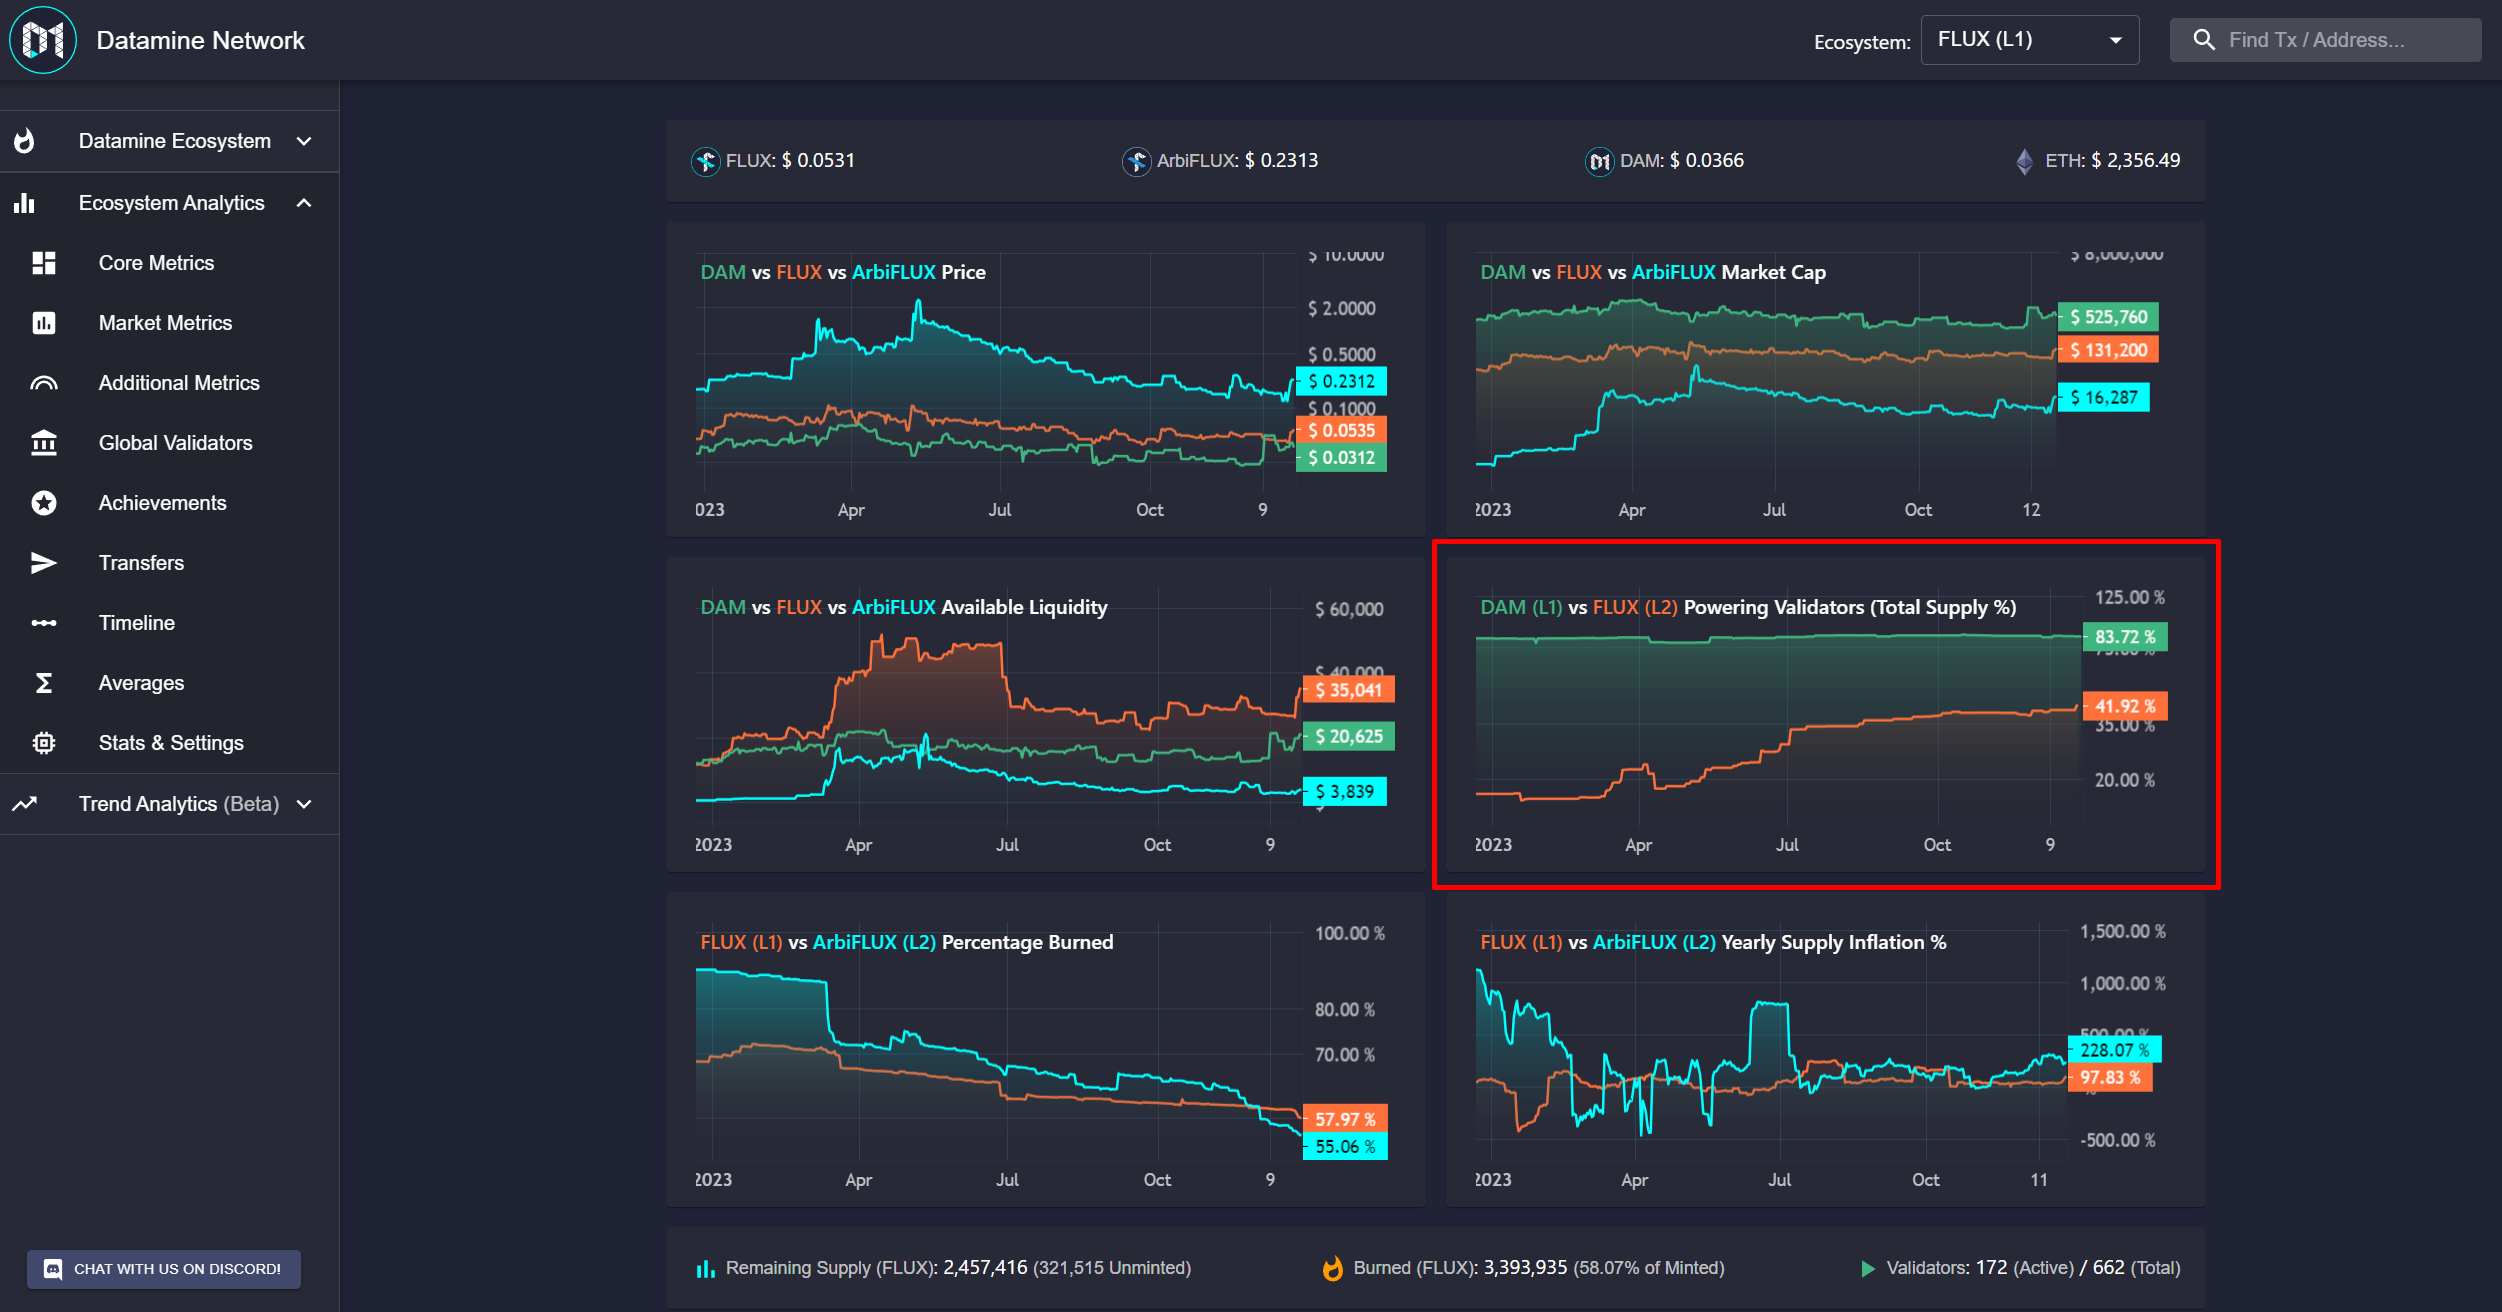Click the Yearly Supply Inflation % chart title
This screenshot has width=2502, height=1312.
[1713, 942]
